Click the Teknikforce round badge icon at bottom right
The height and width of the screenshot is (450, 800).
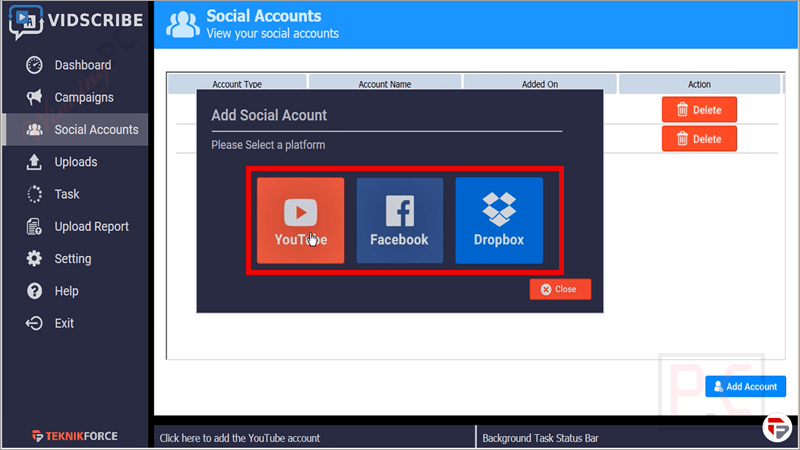[x=777, y=428]
